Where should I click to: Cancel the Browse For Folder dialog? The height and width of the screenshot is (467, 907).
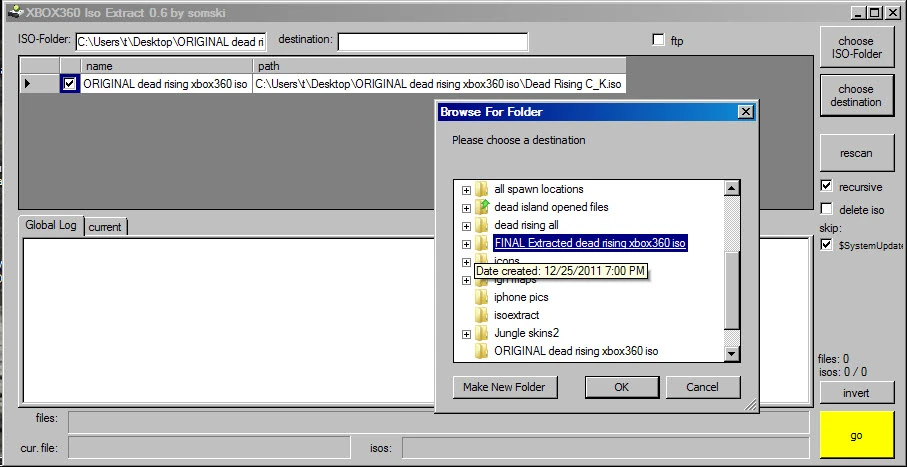pyautogui.click(x=703, y=387)
